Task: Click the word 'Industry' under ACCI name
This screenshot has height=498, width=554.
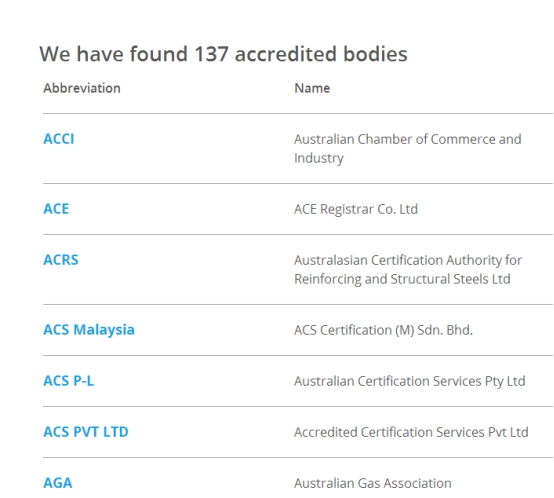Action: pyautogui.click(x=319, y=158)
